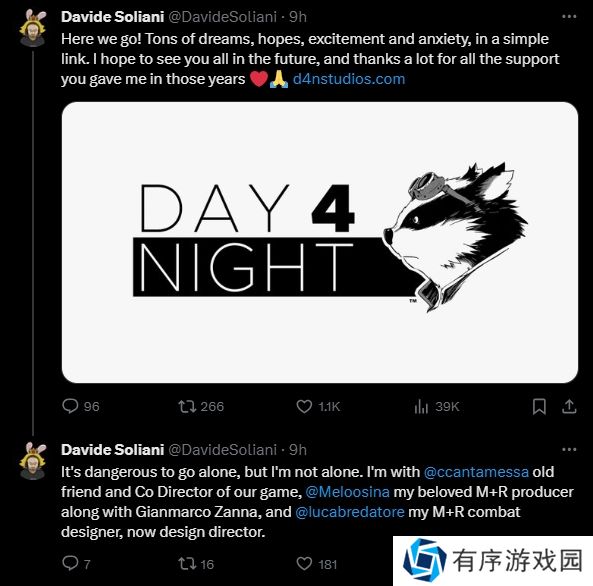
Task: Open more options menu on second tweet
Action: (569, 449)
